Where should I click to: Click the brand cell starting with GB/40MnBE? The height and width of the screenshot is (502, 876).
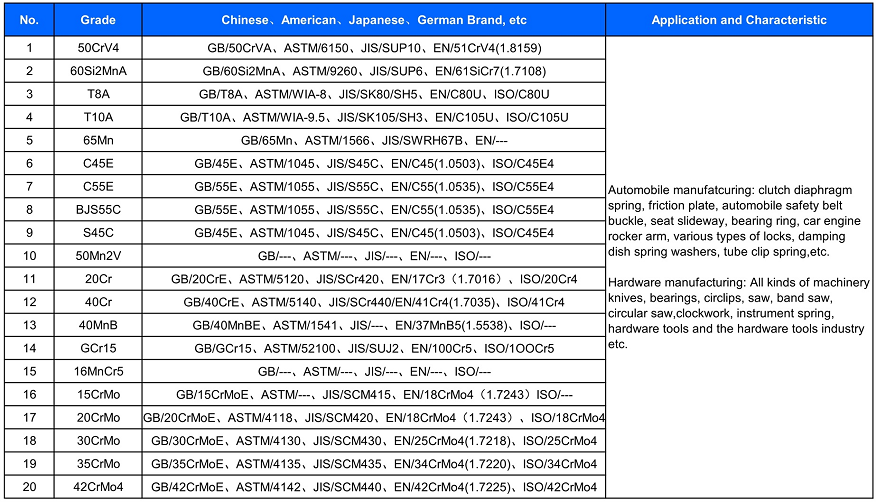point(372,325)
